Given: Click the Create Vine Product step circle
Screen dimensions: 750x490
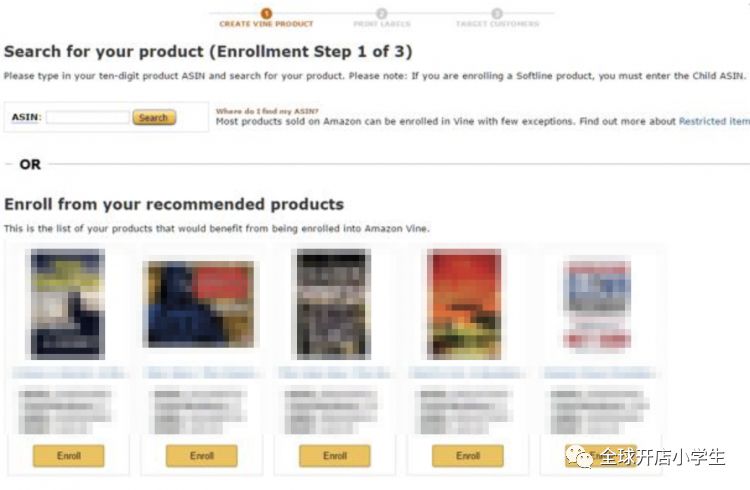Looking at the screenshot, I should point(266,13).
